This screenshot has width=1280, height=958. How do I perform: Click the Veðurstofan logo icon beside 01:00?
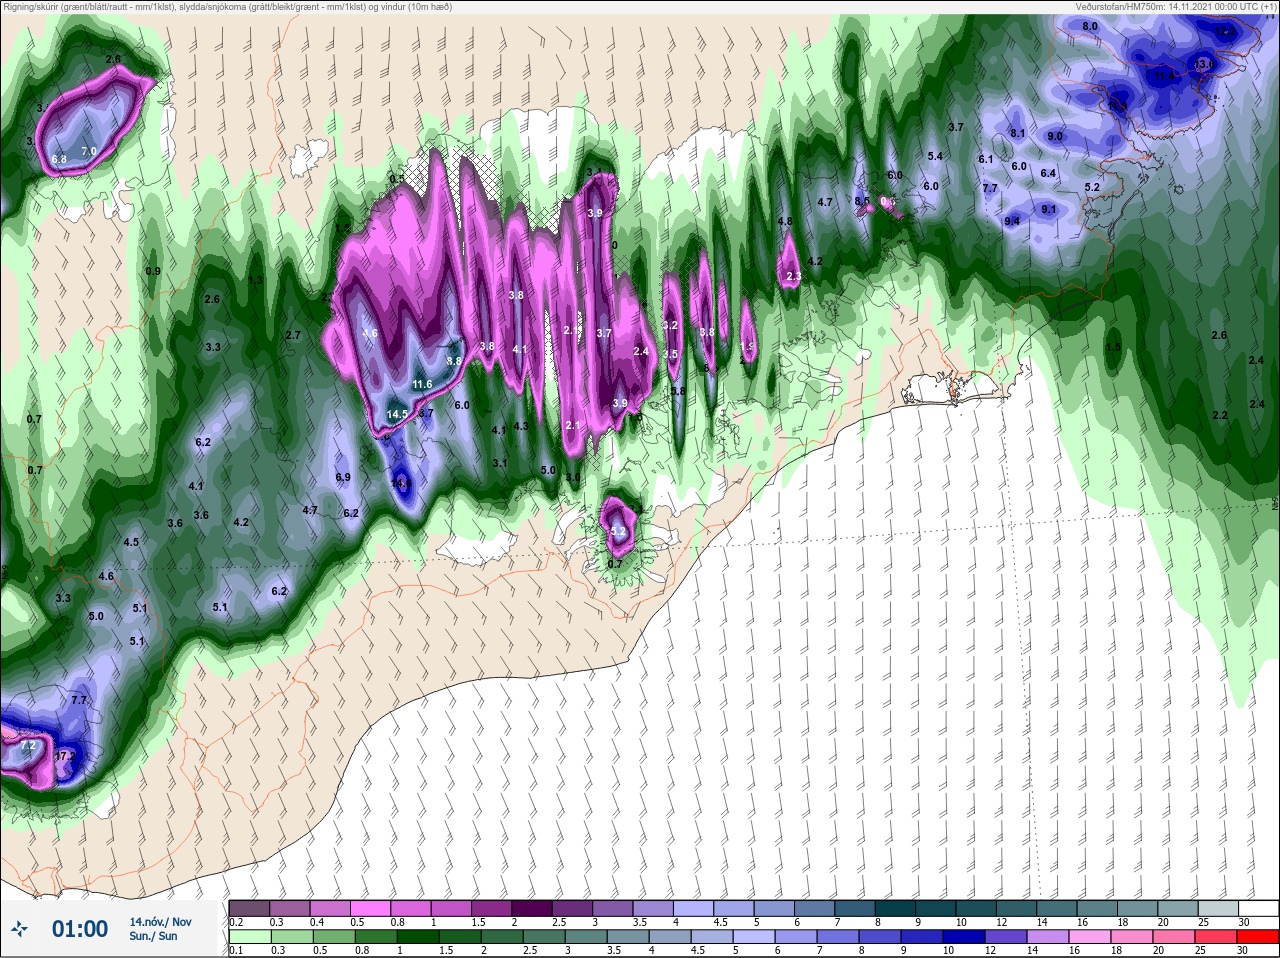click(x=19, y=929)
